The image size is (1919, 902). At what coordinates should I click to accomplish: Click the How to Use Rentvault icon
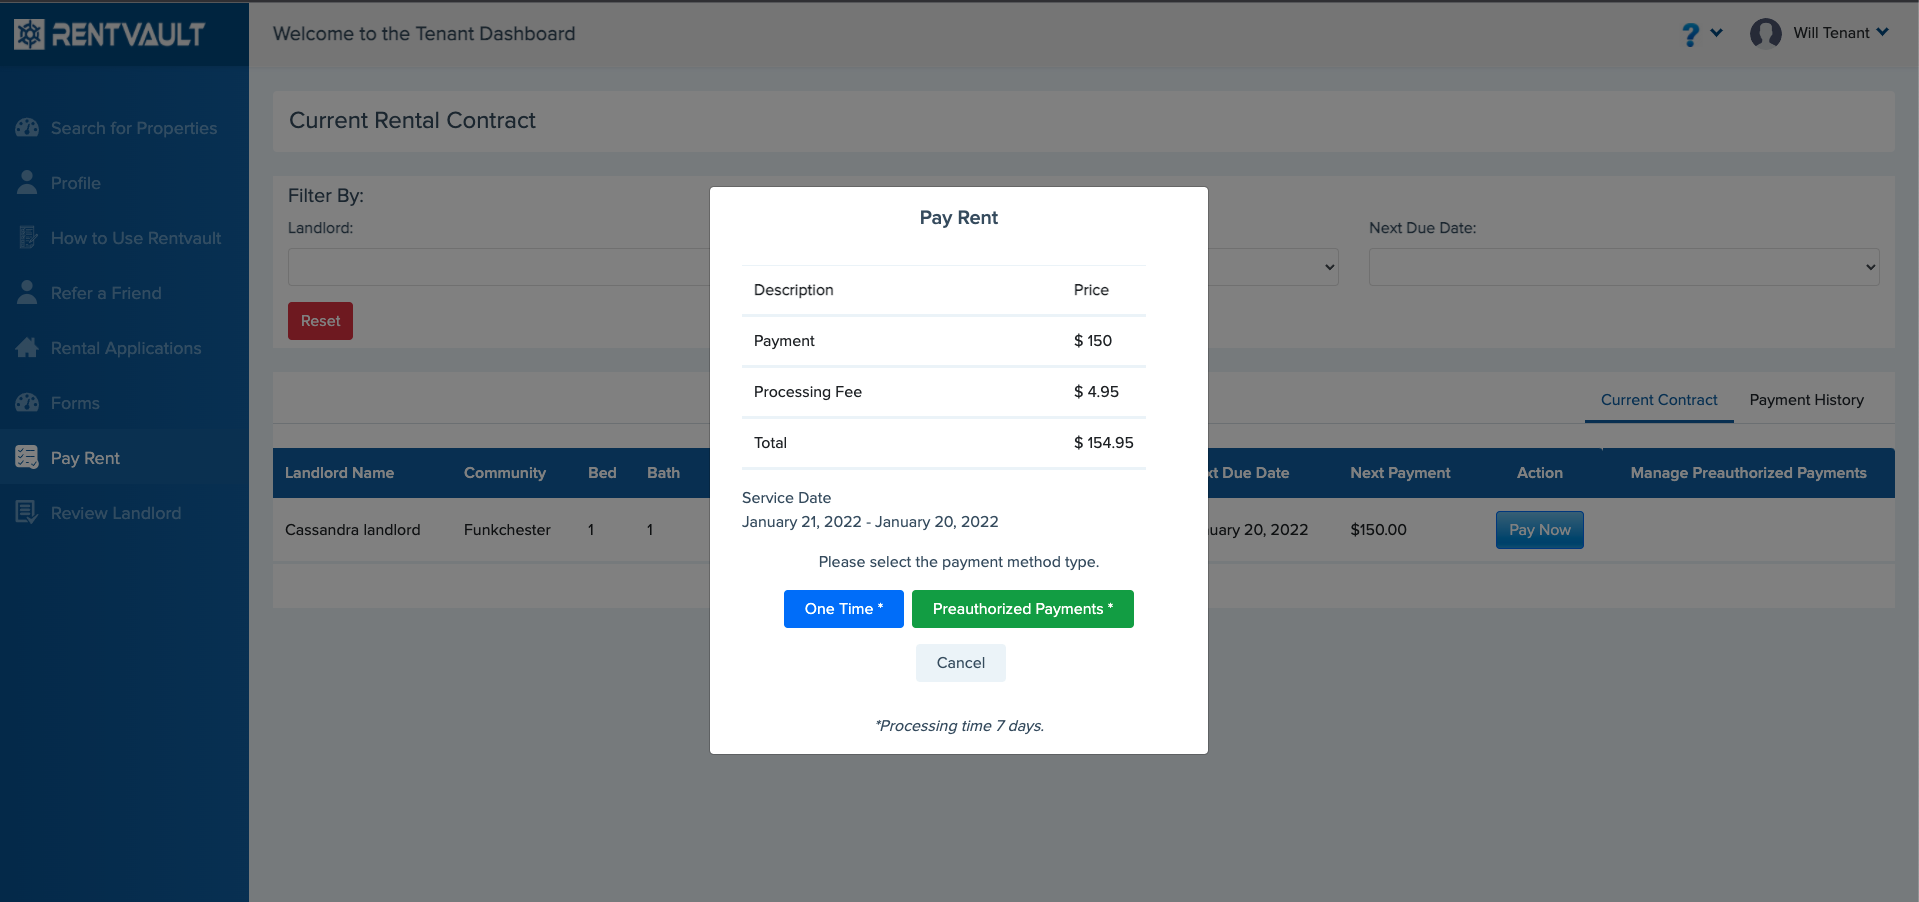27,238
